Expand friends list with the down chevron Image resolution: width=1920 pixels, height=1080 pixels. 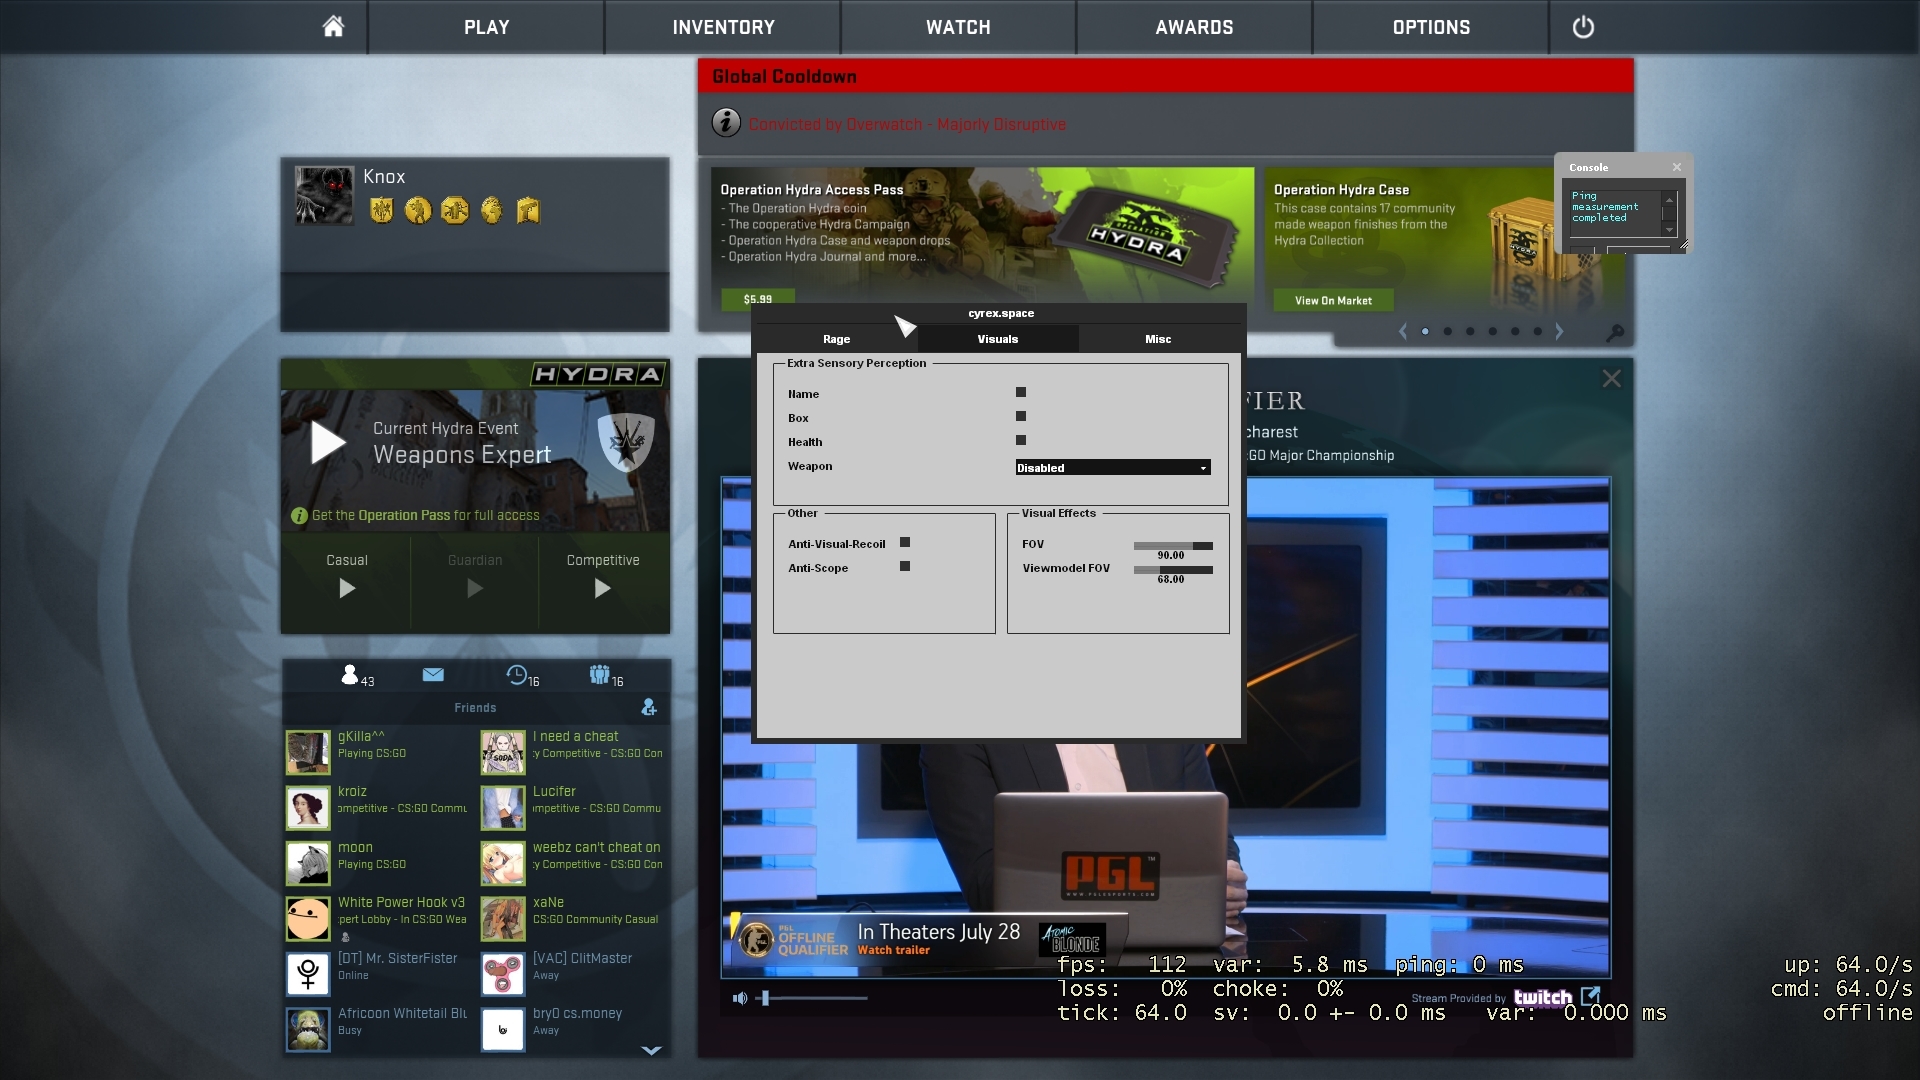(x=651, y=1050)
